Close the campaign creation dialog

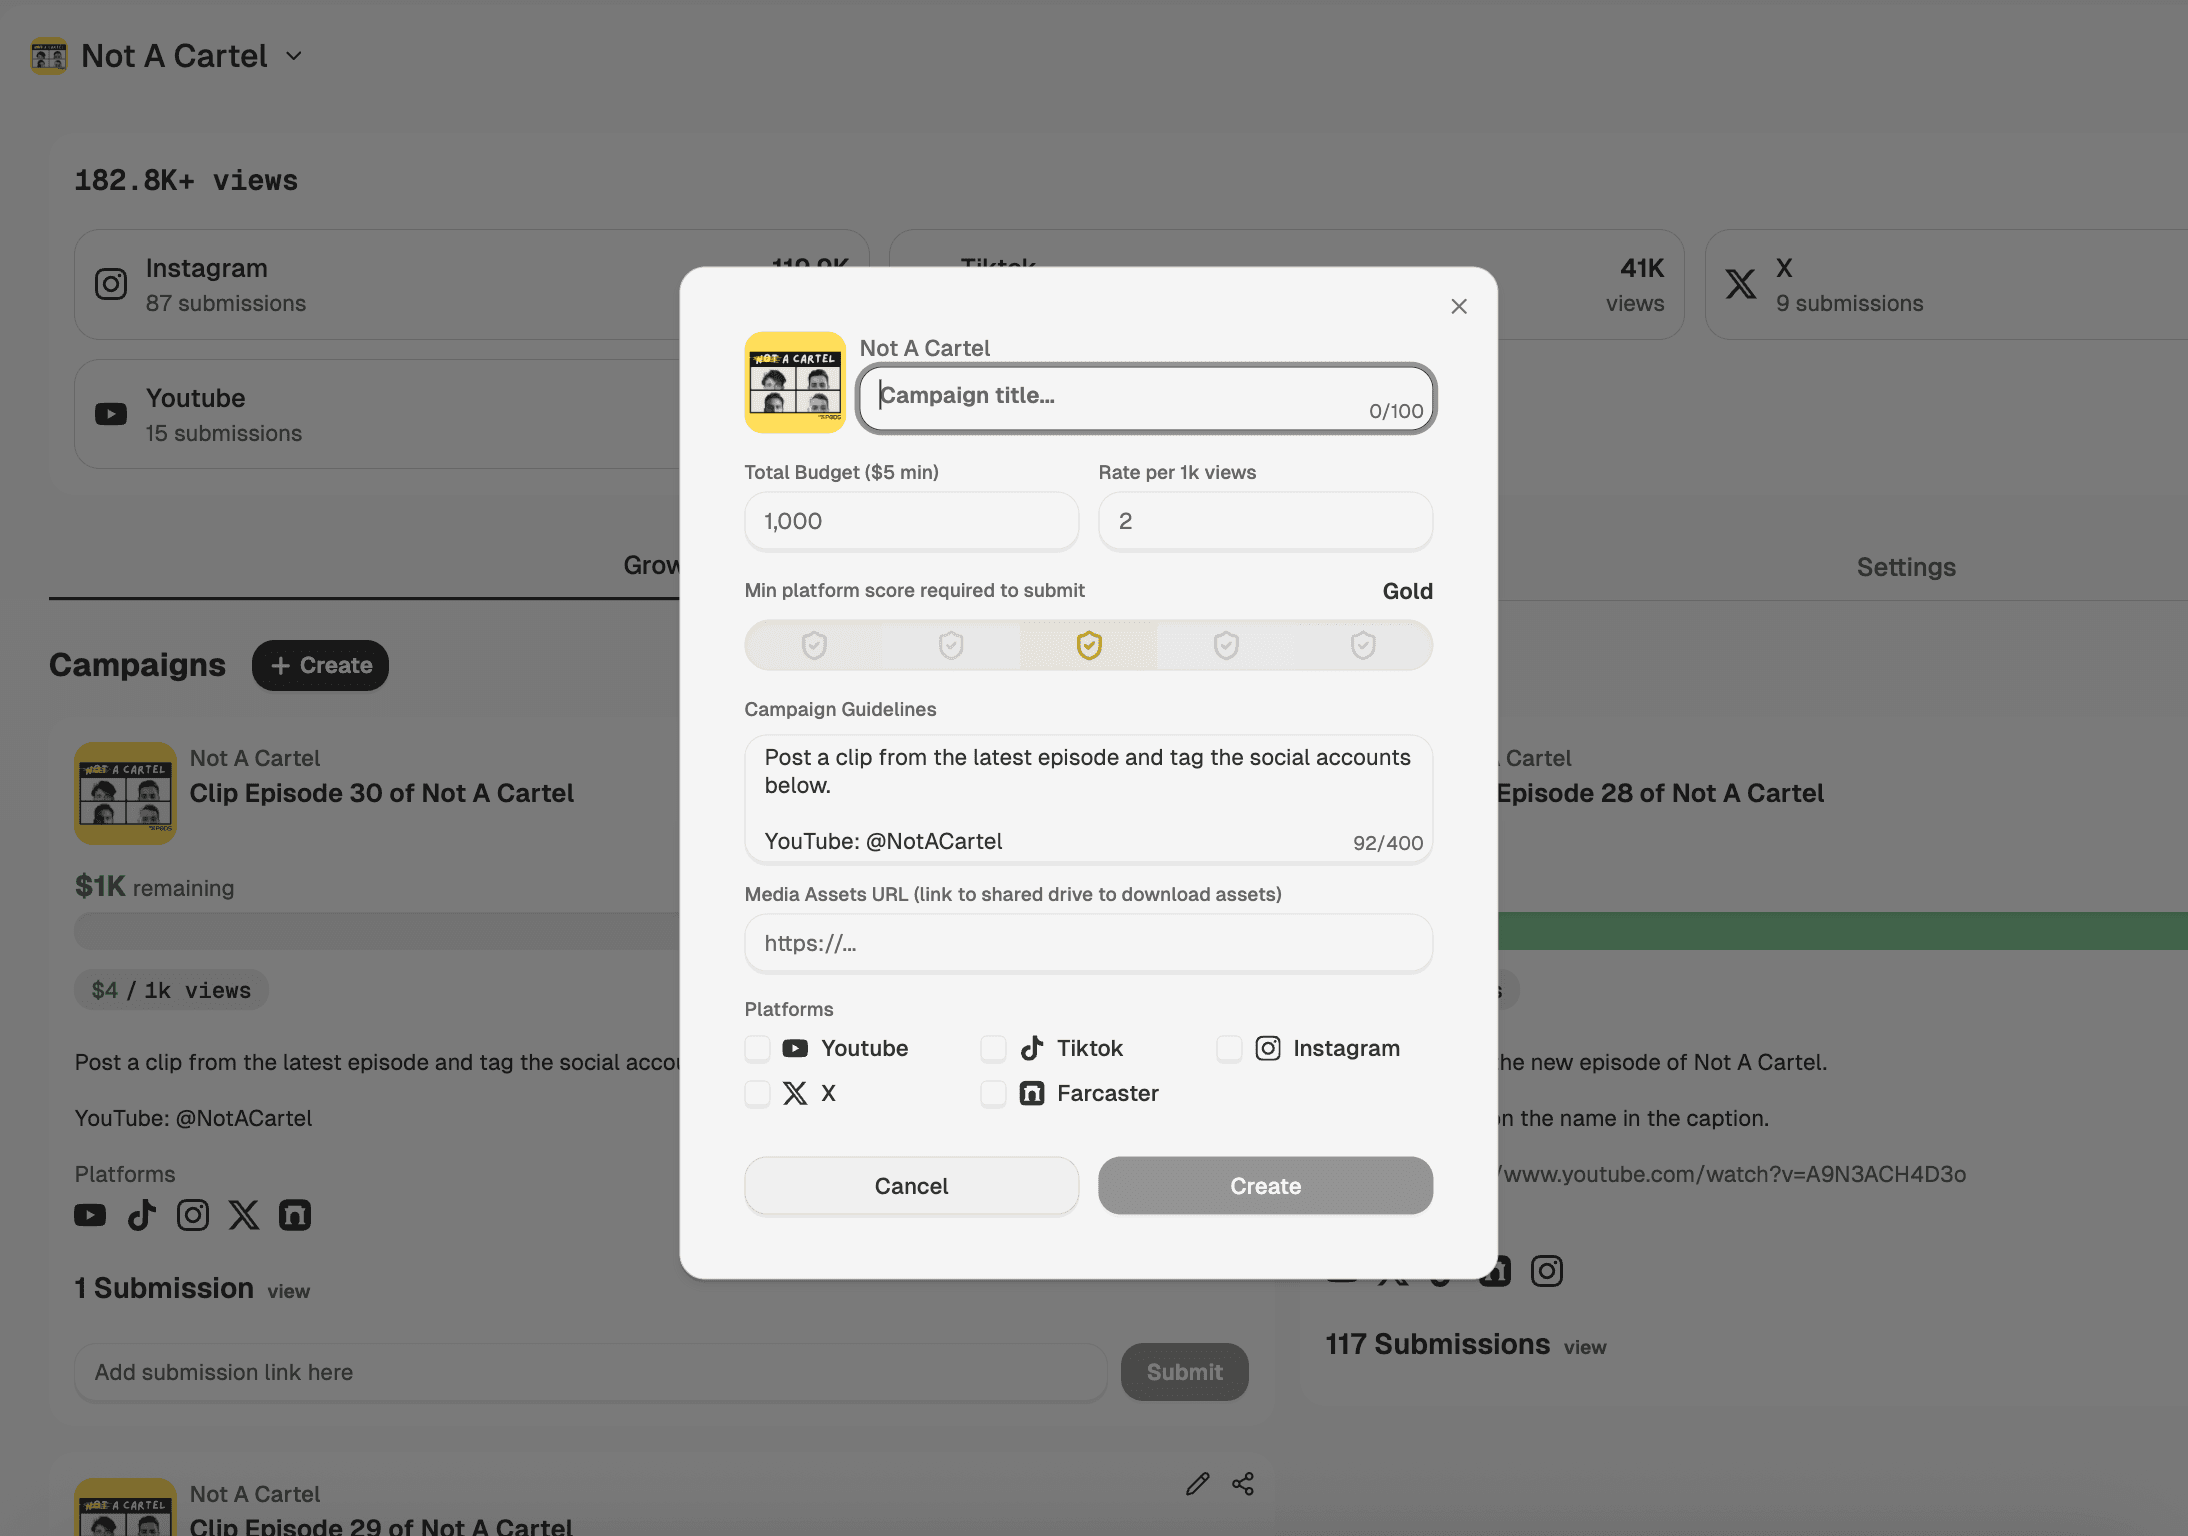click(x=1459, y=306)
